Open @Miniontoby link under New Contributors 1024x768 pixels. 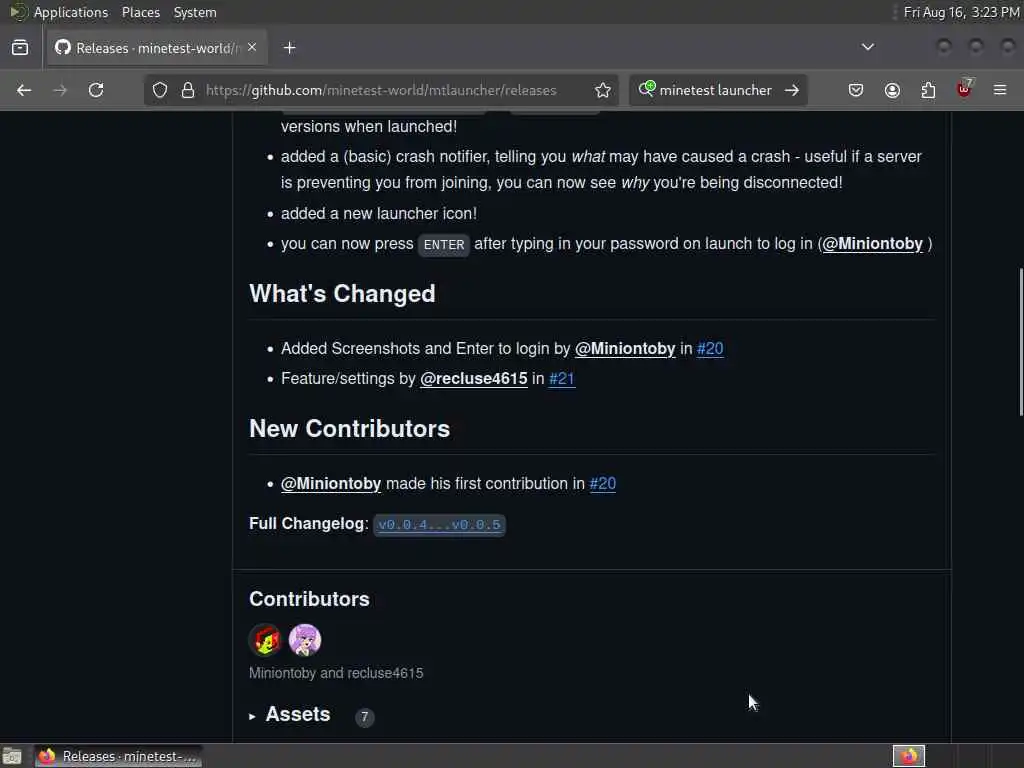click(331, 484)
